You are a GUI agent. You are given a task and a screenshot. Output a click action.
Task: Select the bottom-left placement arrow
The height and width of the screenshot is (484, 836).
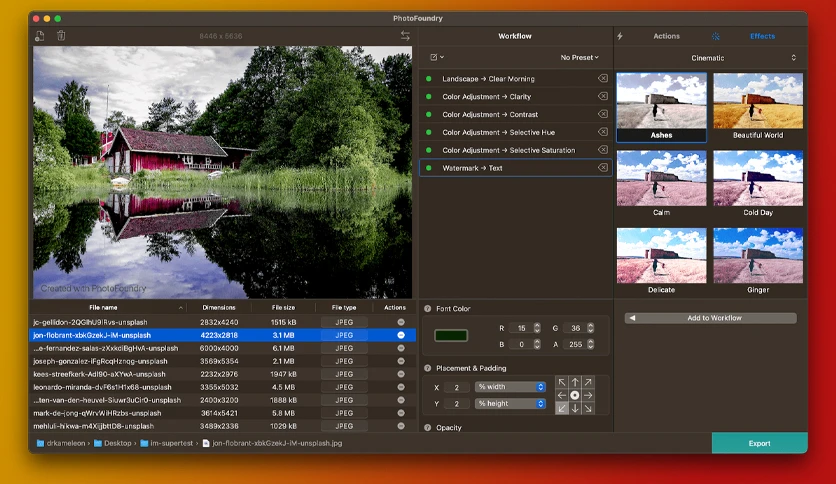[561, 408]
